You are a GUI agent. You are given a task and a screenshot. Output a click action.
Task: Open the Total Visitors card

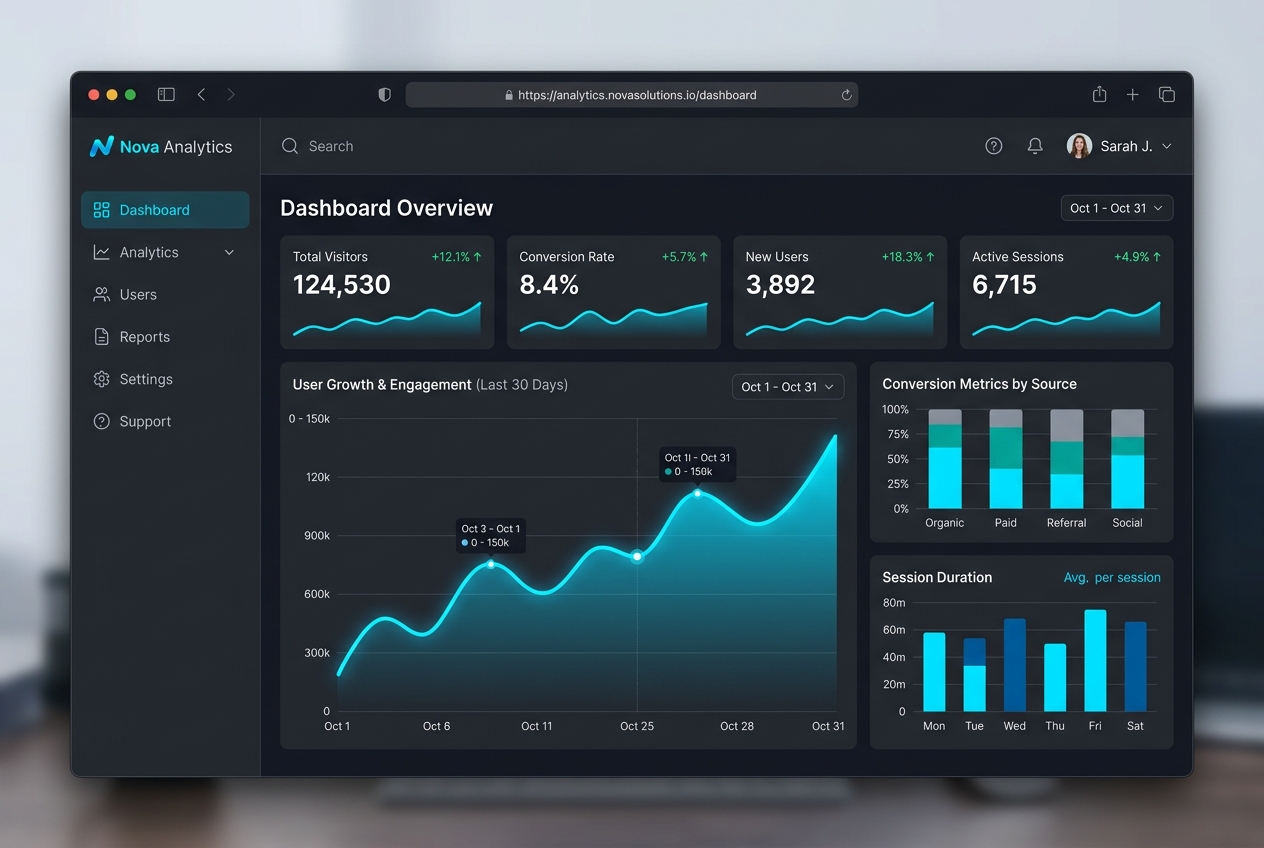[x=387, y=292]
